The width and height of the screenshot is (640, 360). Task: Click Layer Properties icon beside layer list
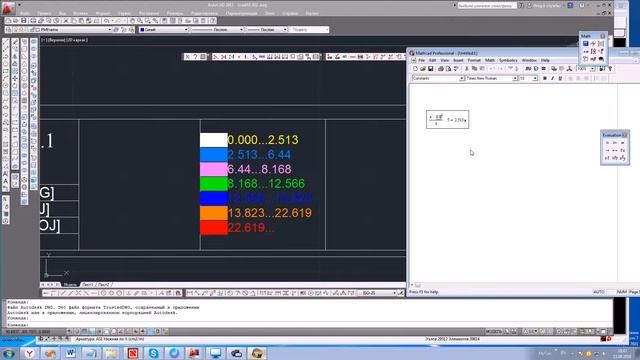8,30
